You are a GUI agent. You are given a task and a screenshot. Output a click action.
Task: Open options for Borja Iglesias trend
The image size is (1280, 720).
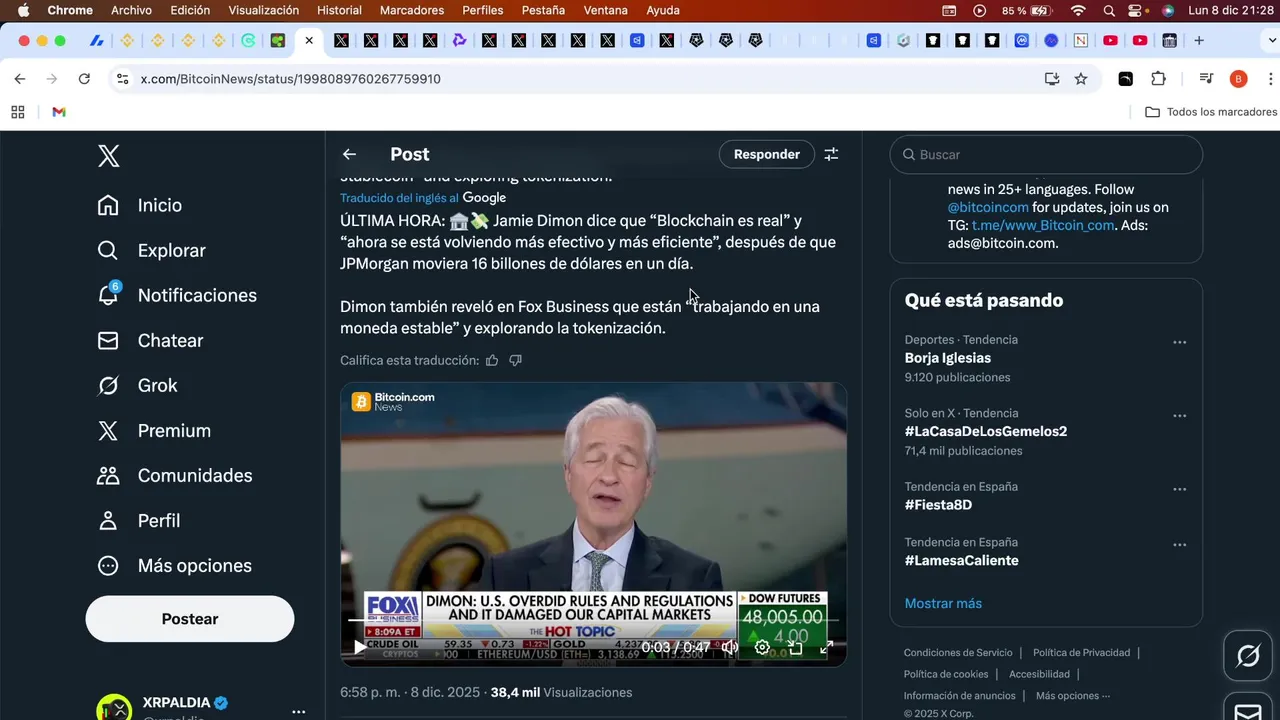[x=1179, y=342]
